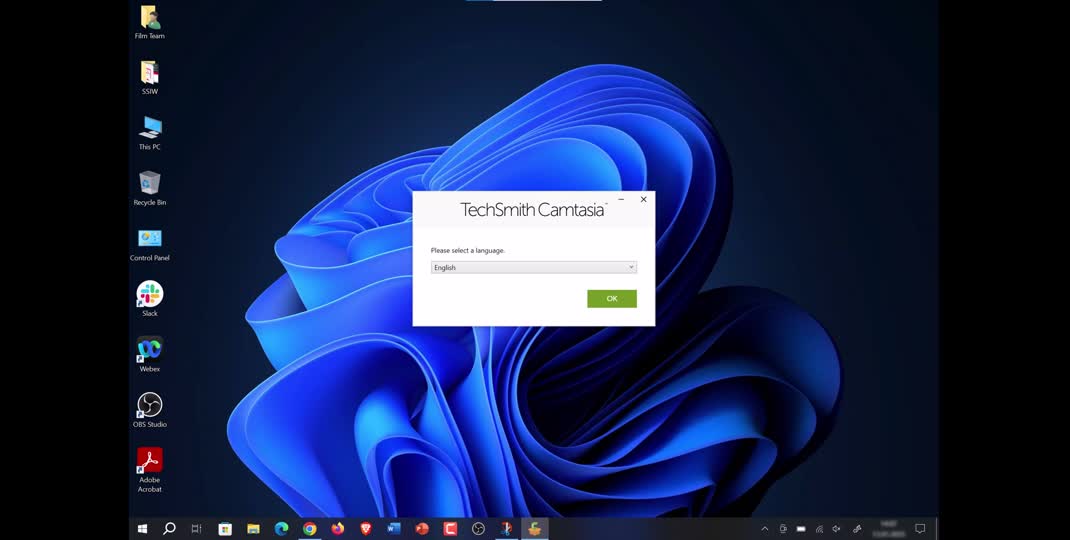Open Task View from the taskbar
The height and width of the screenshot is (540, 1070).
[197, 528]
